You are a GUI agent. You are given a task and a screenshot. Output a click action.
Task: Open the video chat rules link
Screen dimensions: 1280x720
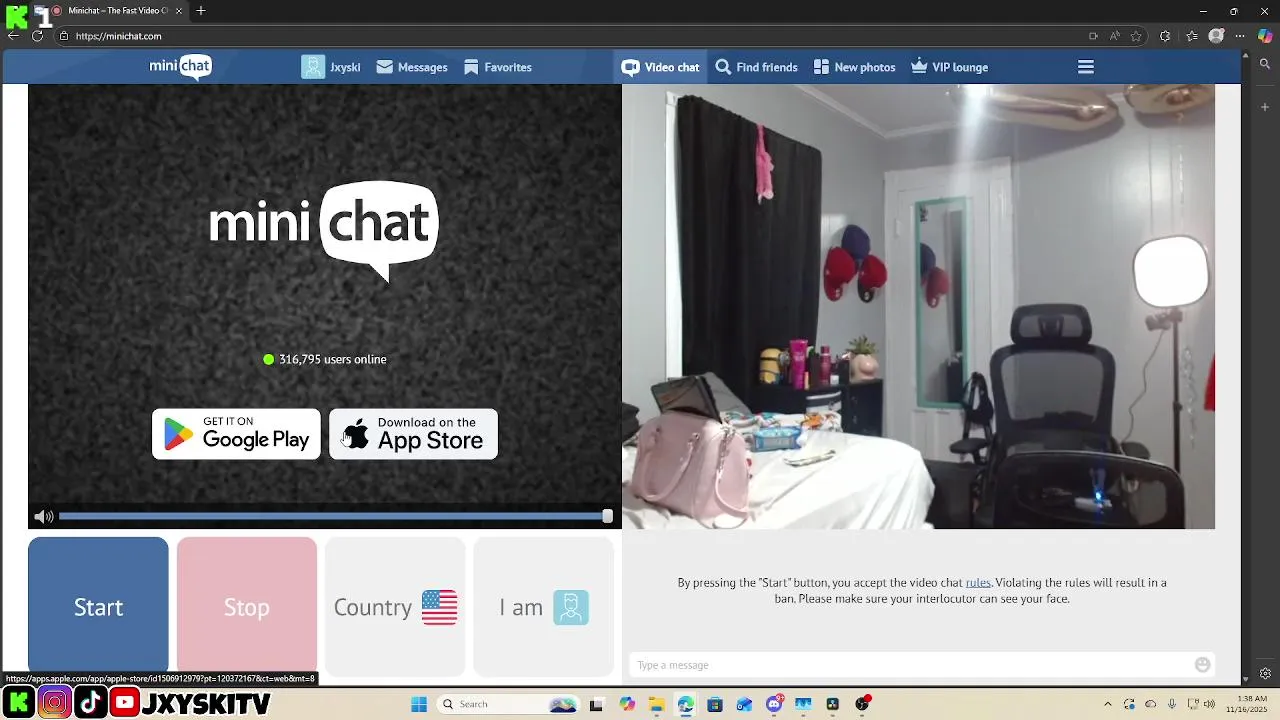pos(978,582)
